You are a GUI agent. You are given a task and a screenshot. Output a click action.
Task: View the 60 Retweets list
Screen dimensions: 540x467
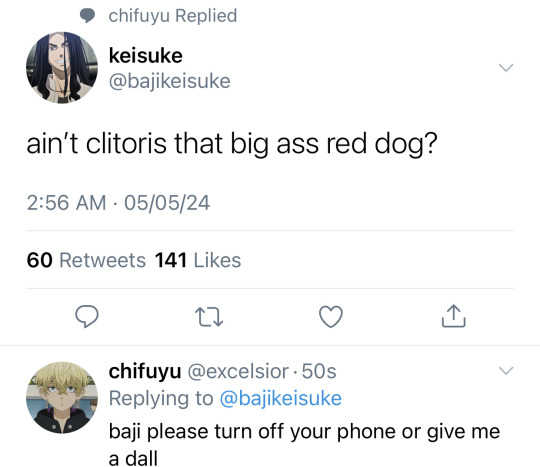click(x=86, y=260)
